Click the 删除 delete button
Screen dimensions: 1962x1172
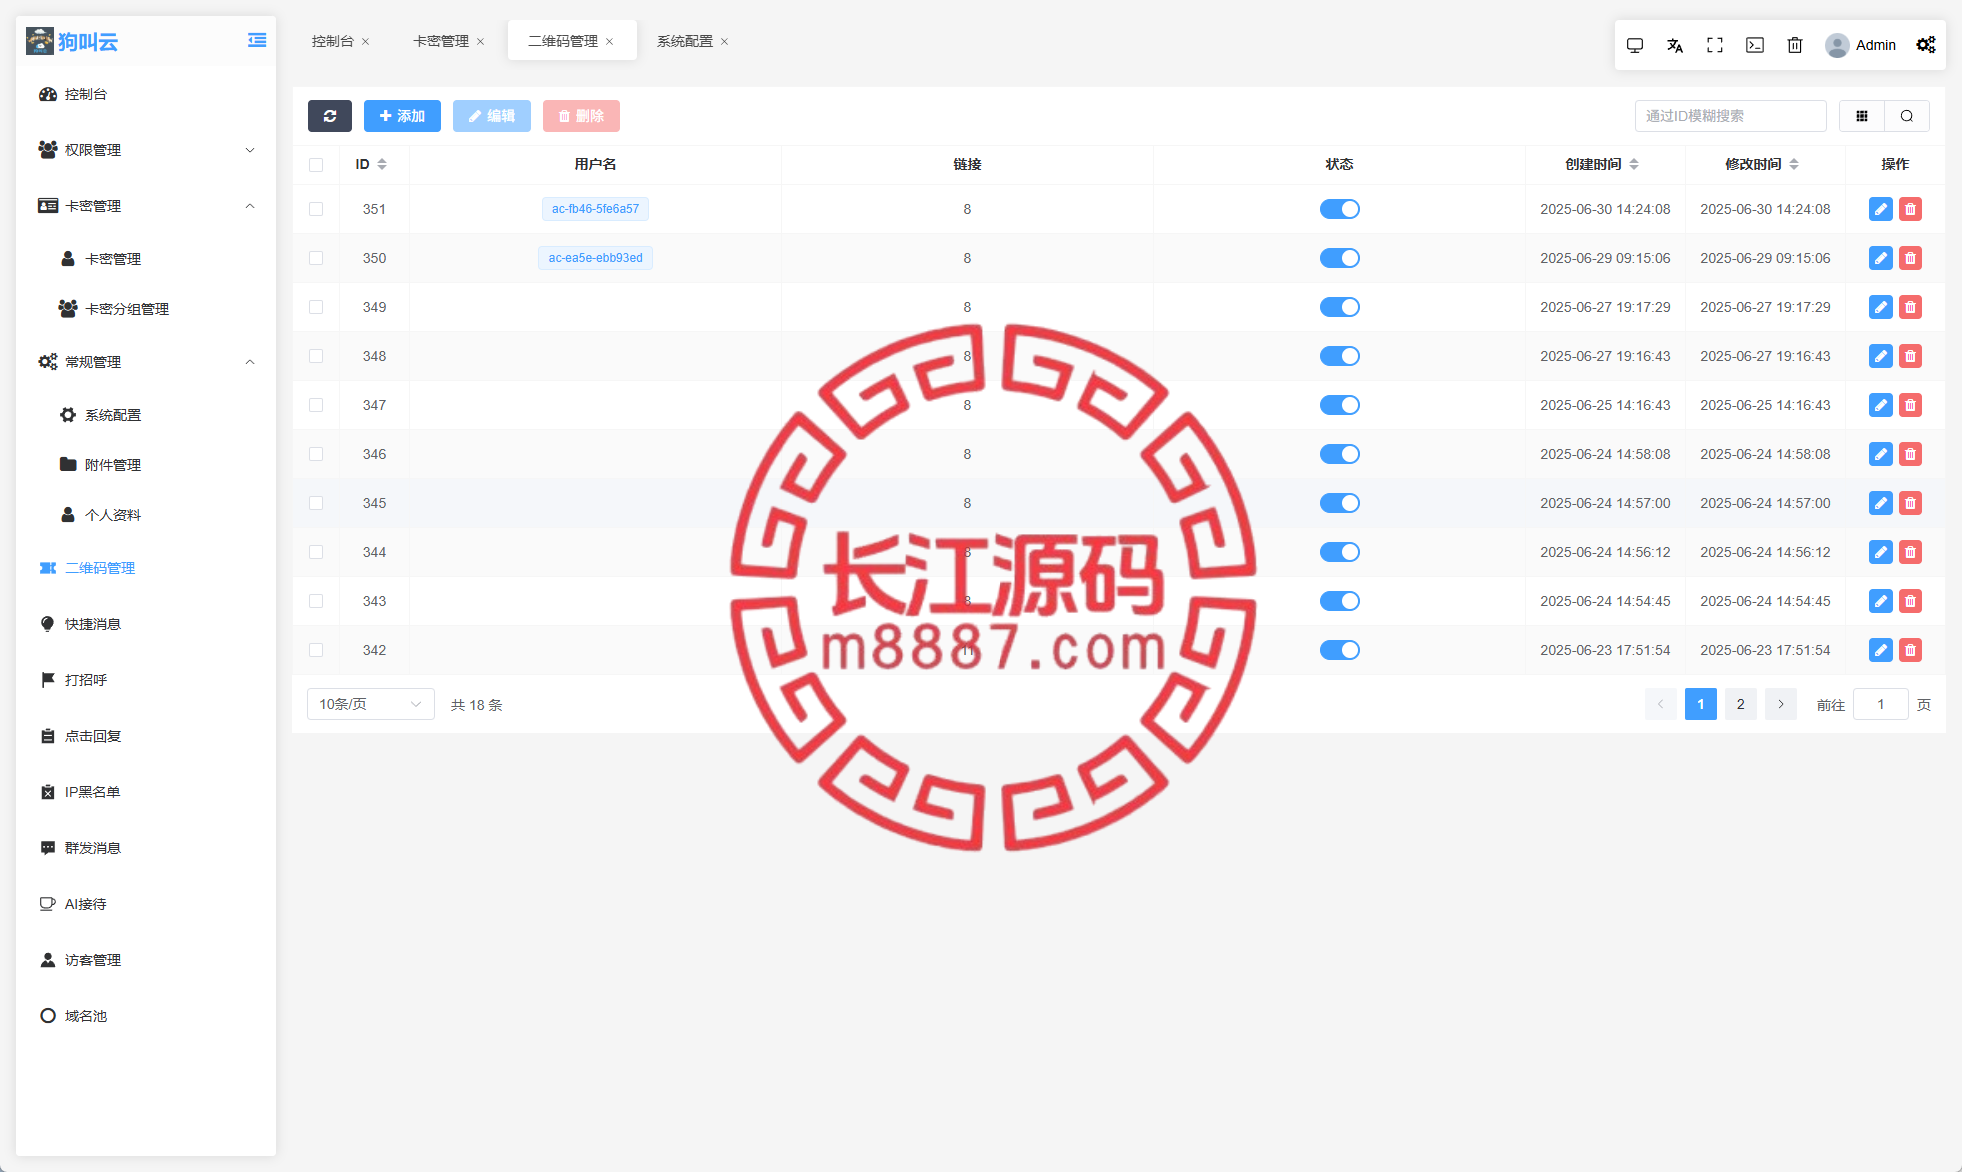click(581, 116)
